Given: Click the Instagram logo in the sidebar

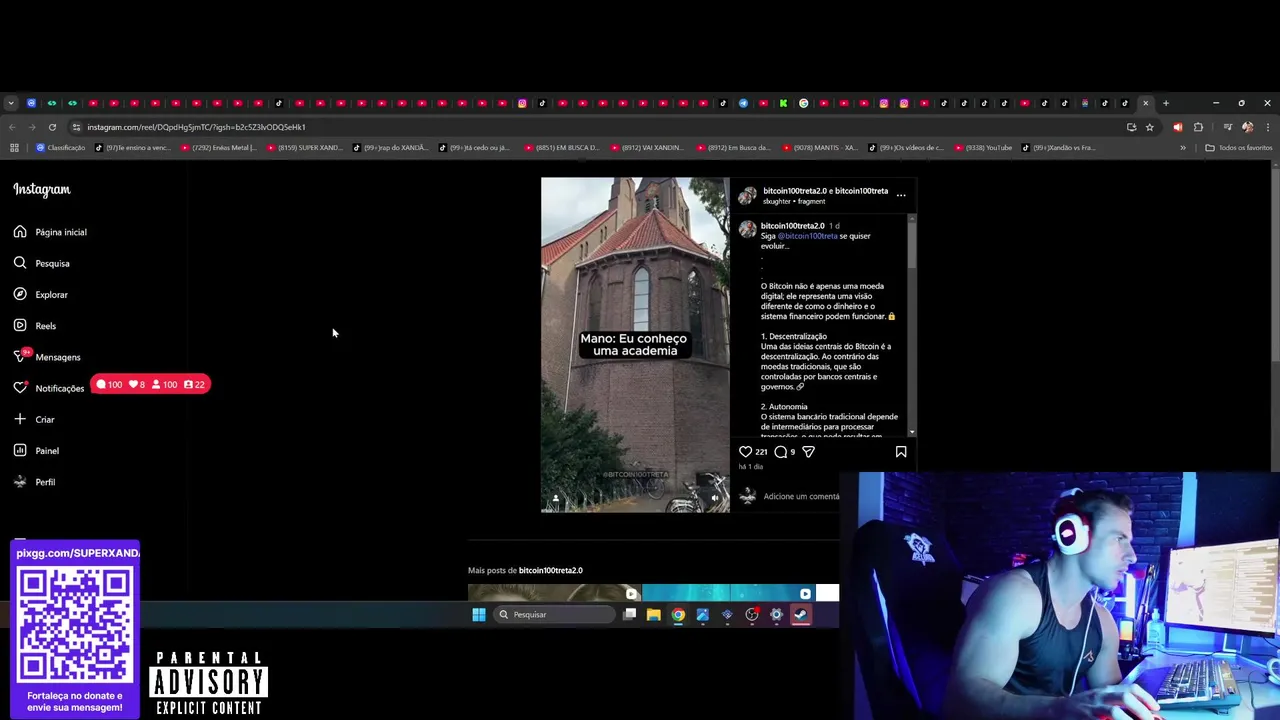Looking at the screenshot, I should pos(42,189).
